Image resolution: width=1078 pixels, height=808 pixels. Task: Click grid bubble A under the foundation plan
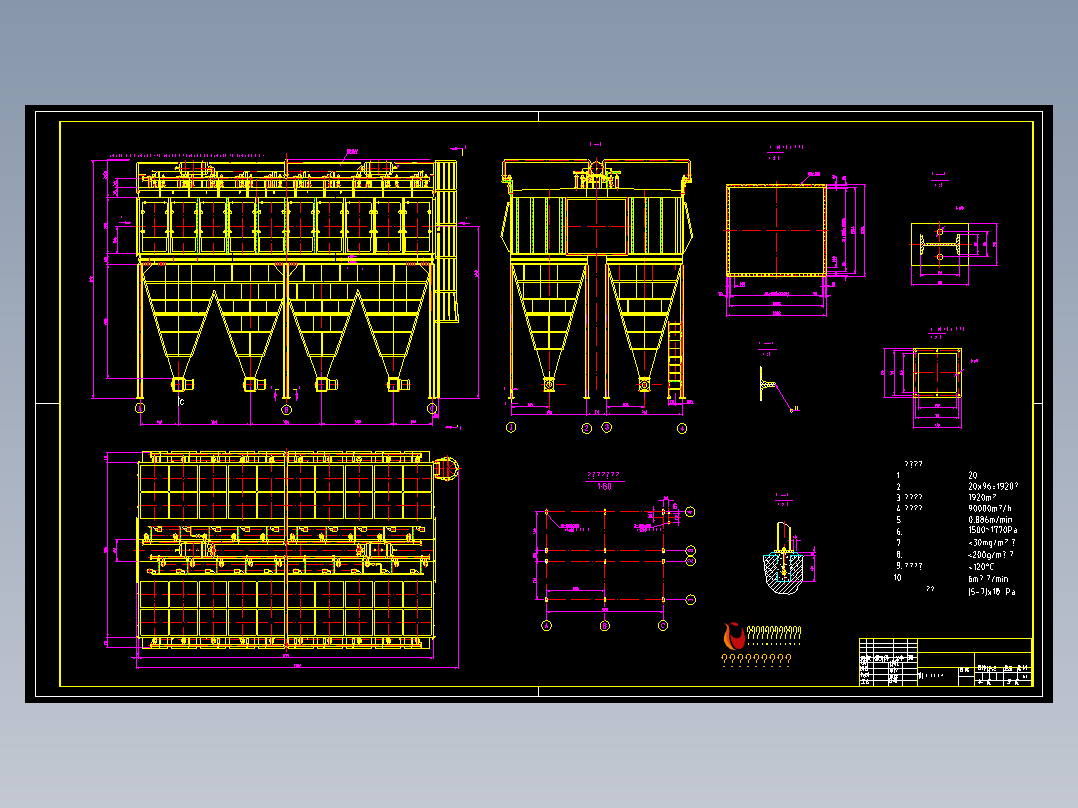click(x=547, y=626)
